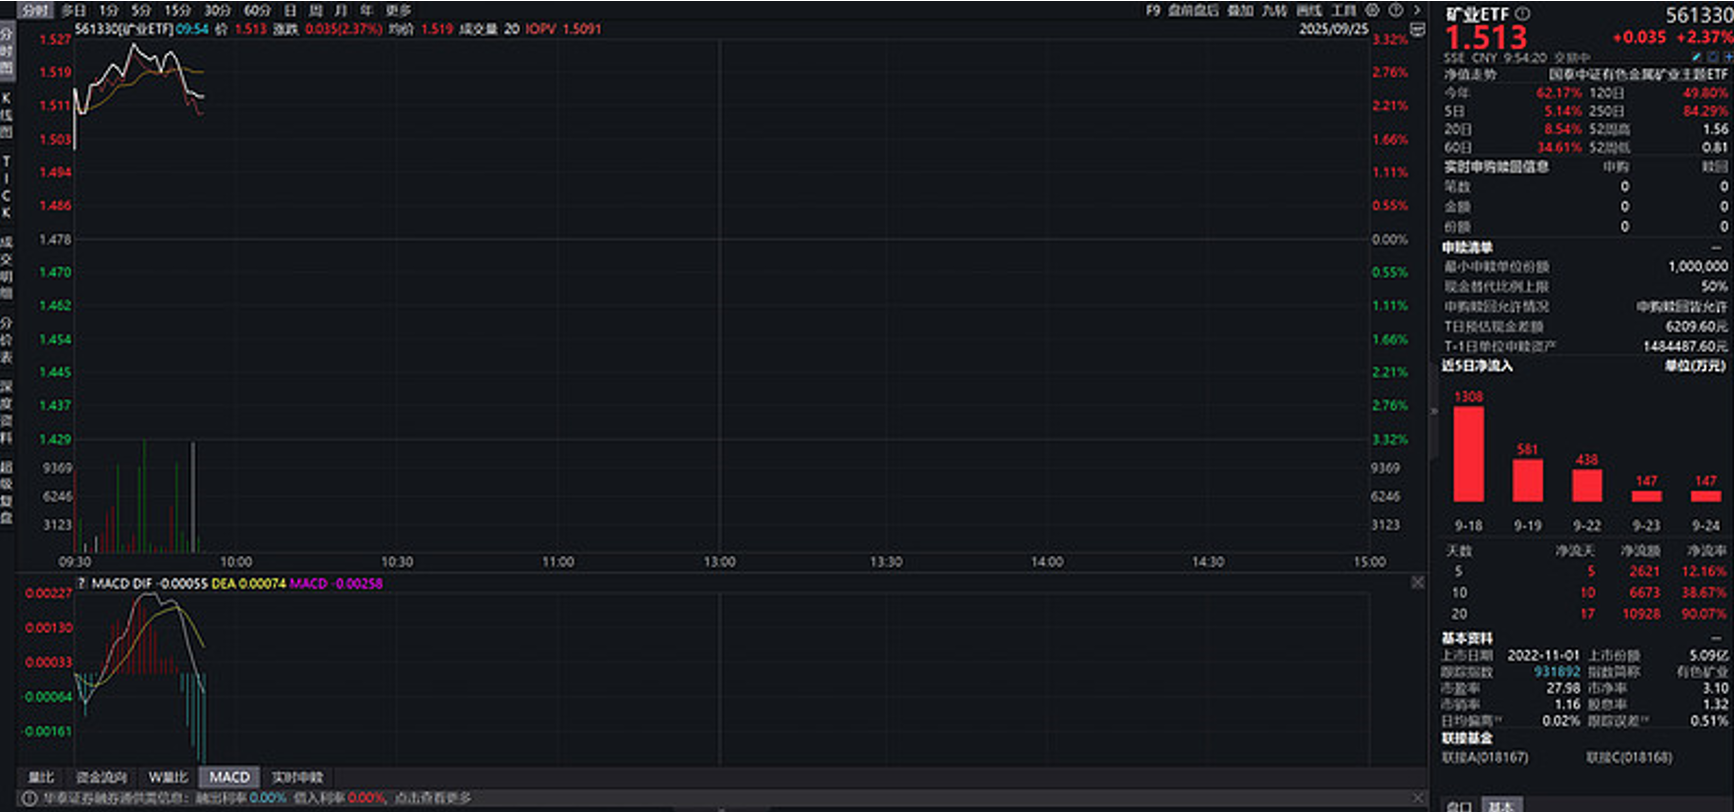Image resolution: width=1734 pixels, height=812 pixels.
Task: Open chart settings gear icon
Action: 1372,10
